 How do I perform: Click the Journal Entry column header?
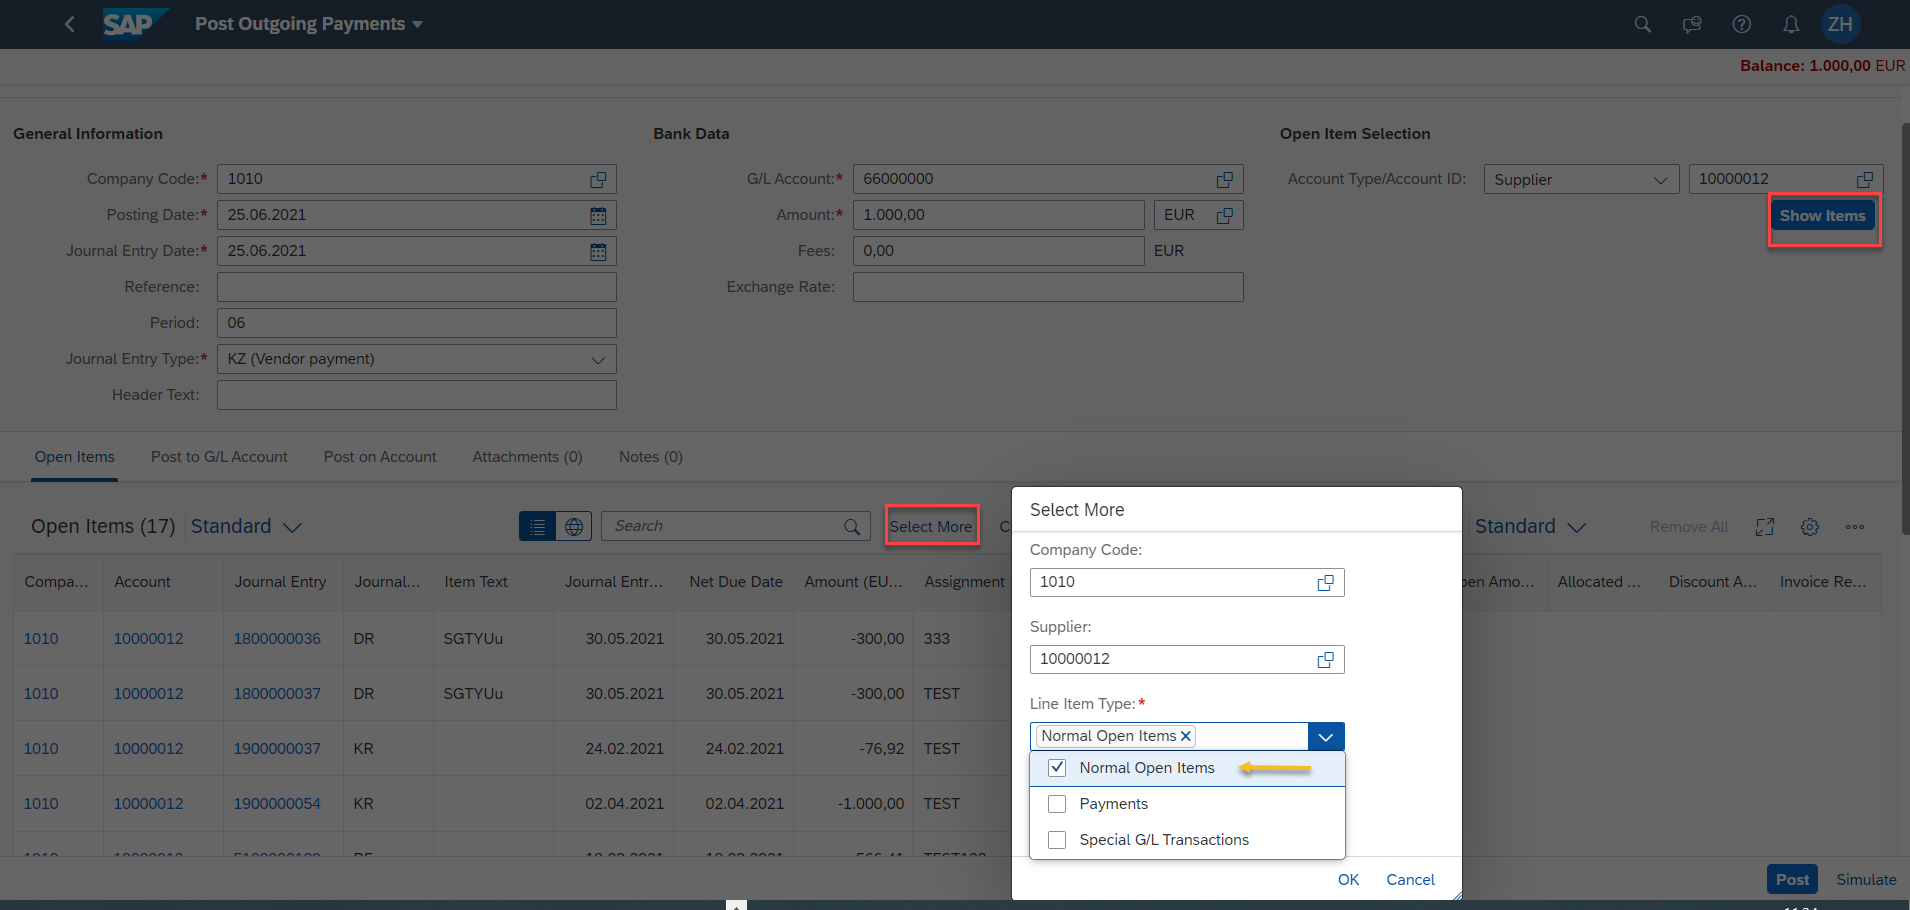click(281, 582)
